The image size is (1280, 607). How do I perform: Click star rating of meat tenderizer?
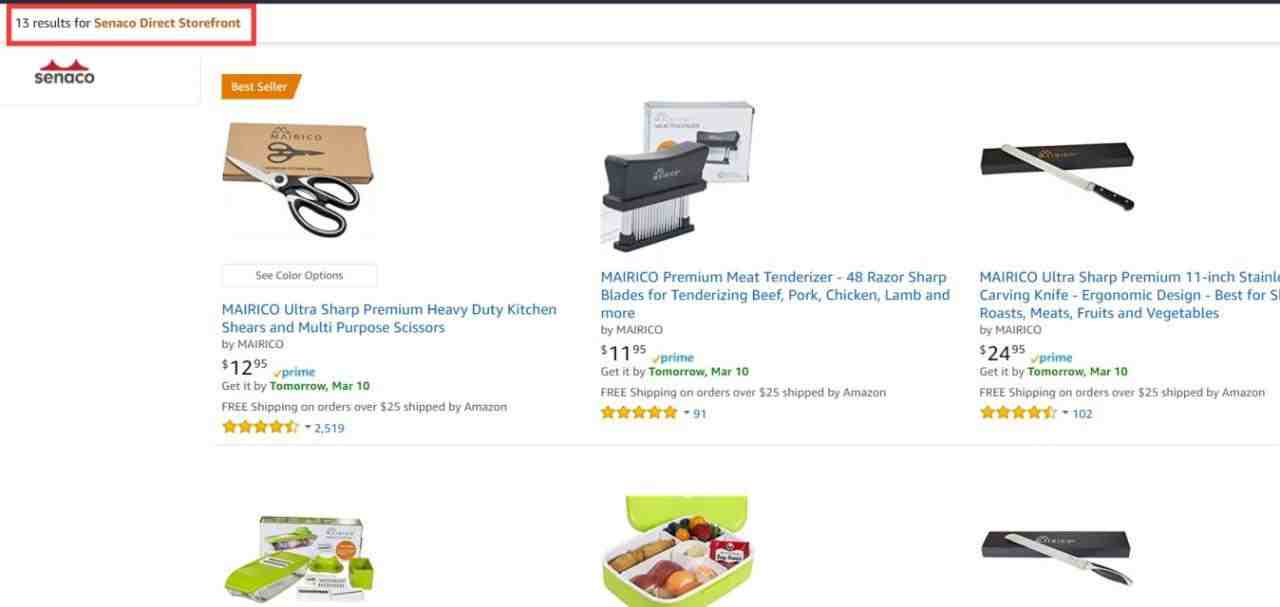click(x=639, y=412)
